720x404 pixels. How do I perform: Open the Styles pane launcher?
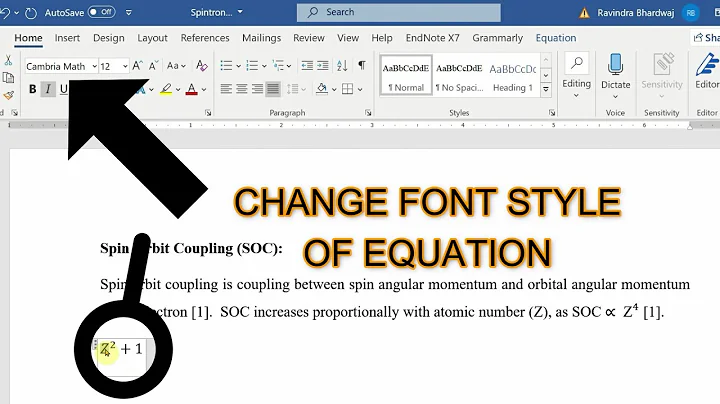tap(552, 112)
